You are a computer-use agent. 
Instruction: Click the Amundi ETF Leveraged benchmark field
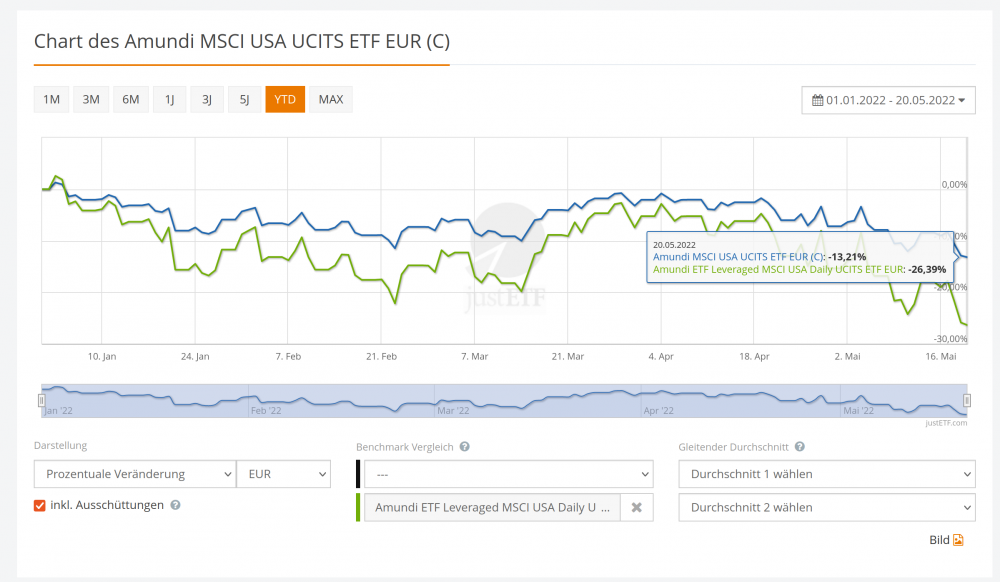[x=491, y=508]
